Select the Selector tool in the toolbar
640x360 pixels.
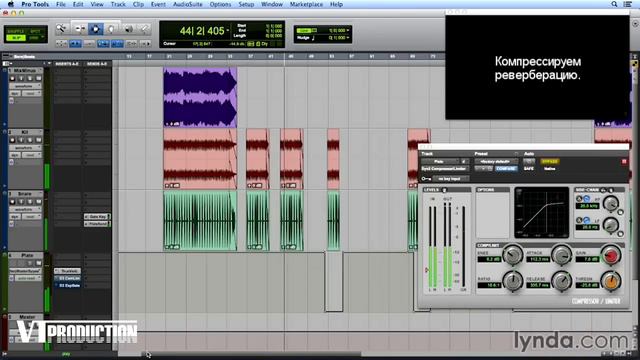[96, 29]
